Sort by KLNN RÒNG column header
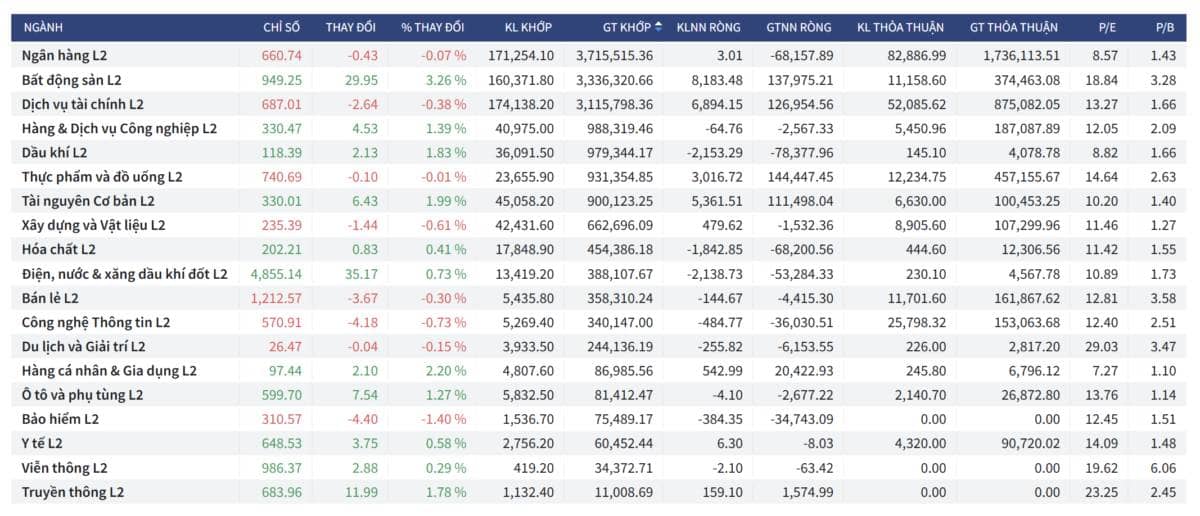1200x516 pixels. pos(709,27)
